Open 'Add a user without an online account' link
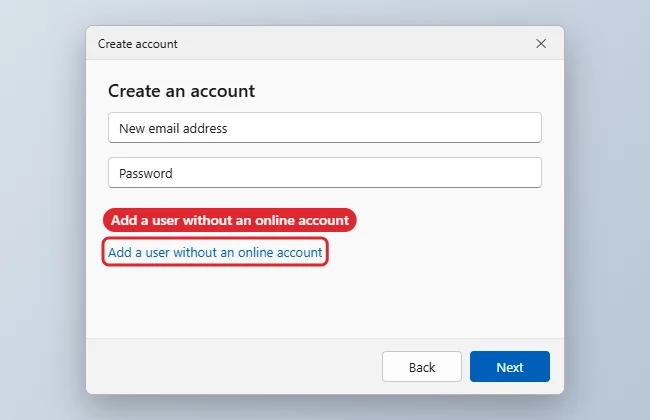Screen dimensions: 650x420 pyautogui.click(x=215, y=252)
